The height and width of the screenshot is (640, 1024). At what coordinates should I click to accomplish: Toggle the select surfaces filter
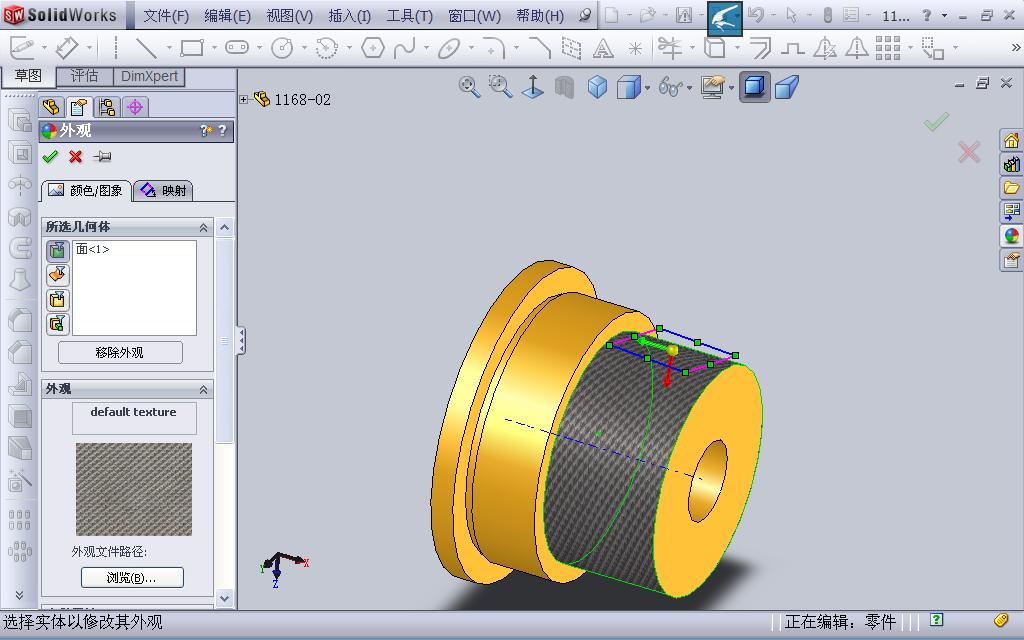(57, 275)
